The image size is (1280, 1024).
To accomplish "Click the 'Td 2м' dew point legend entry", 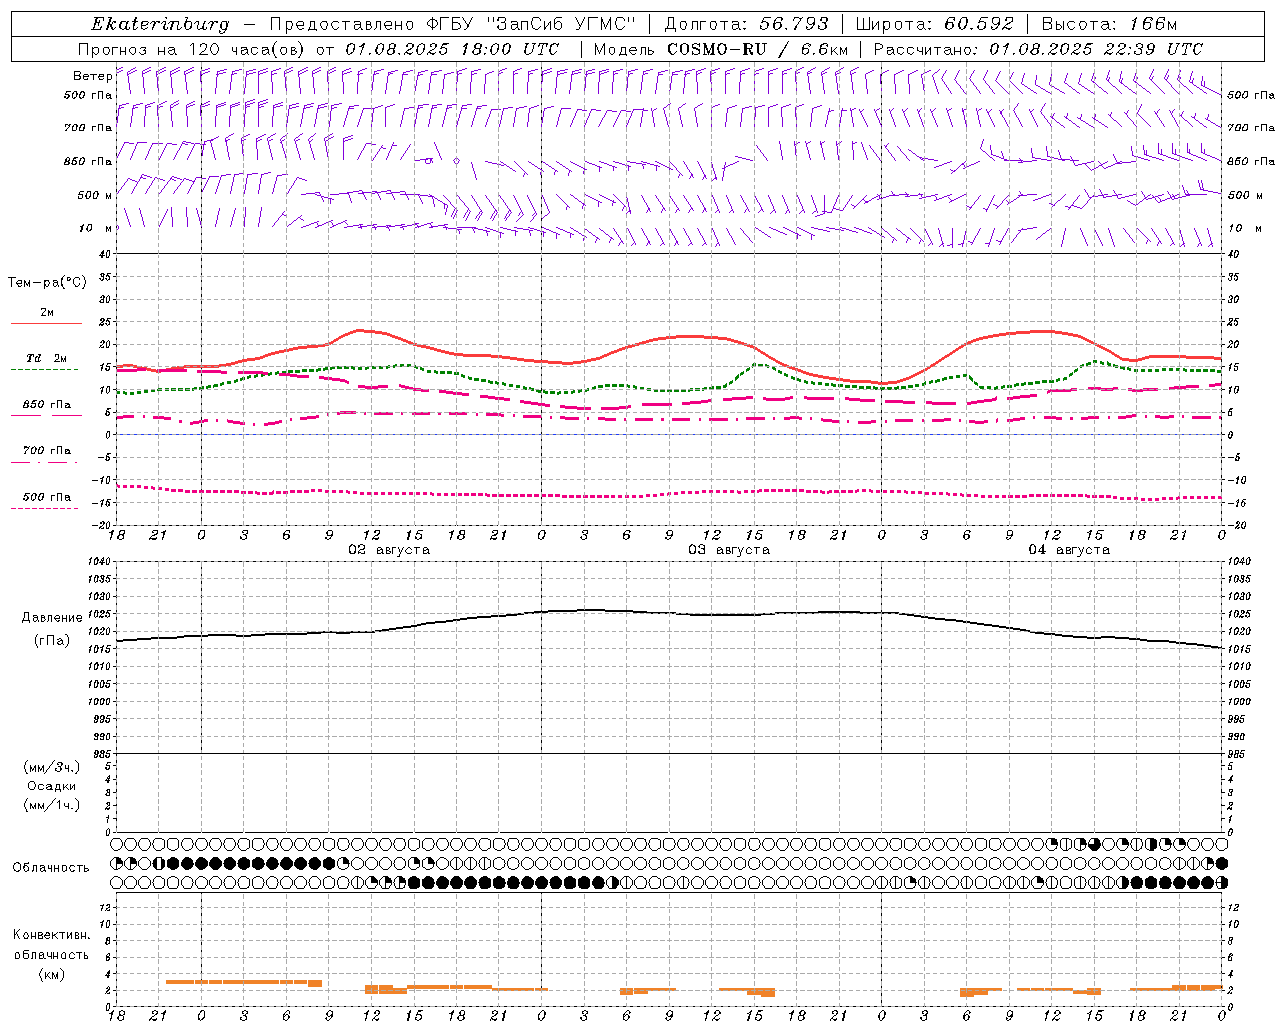I will coord(46,358).
